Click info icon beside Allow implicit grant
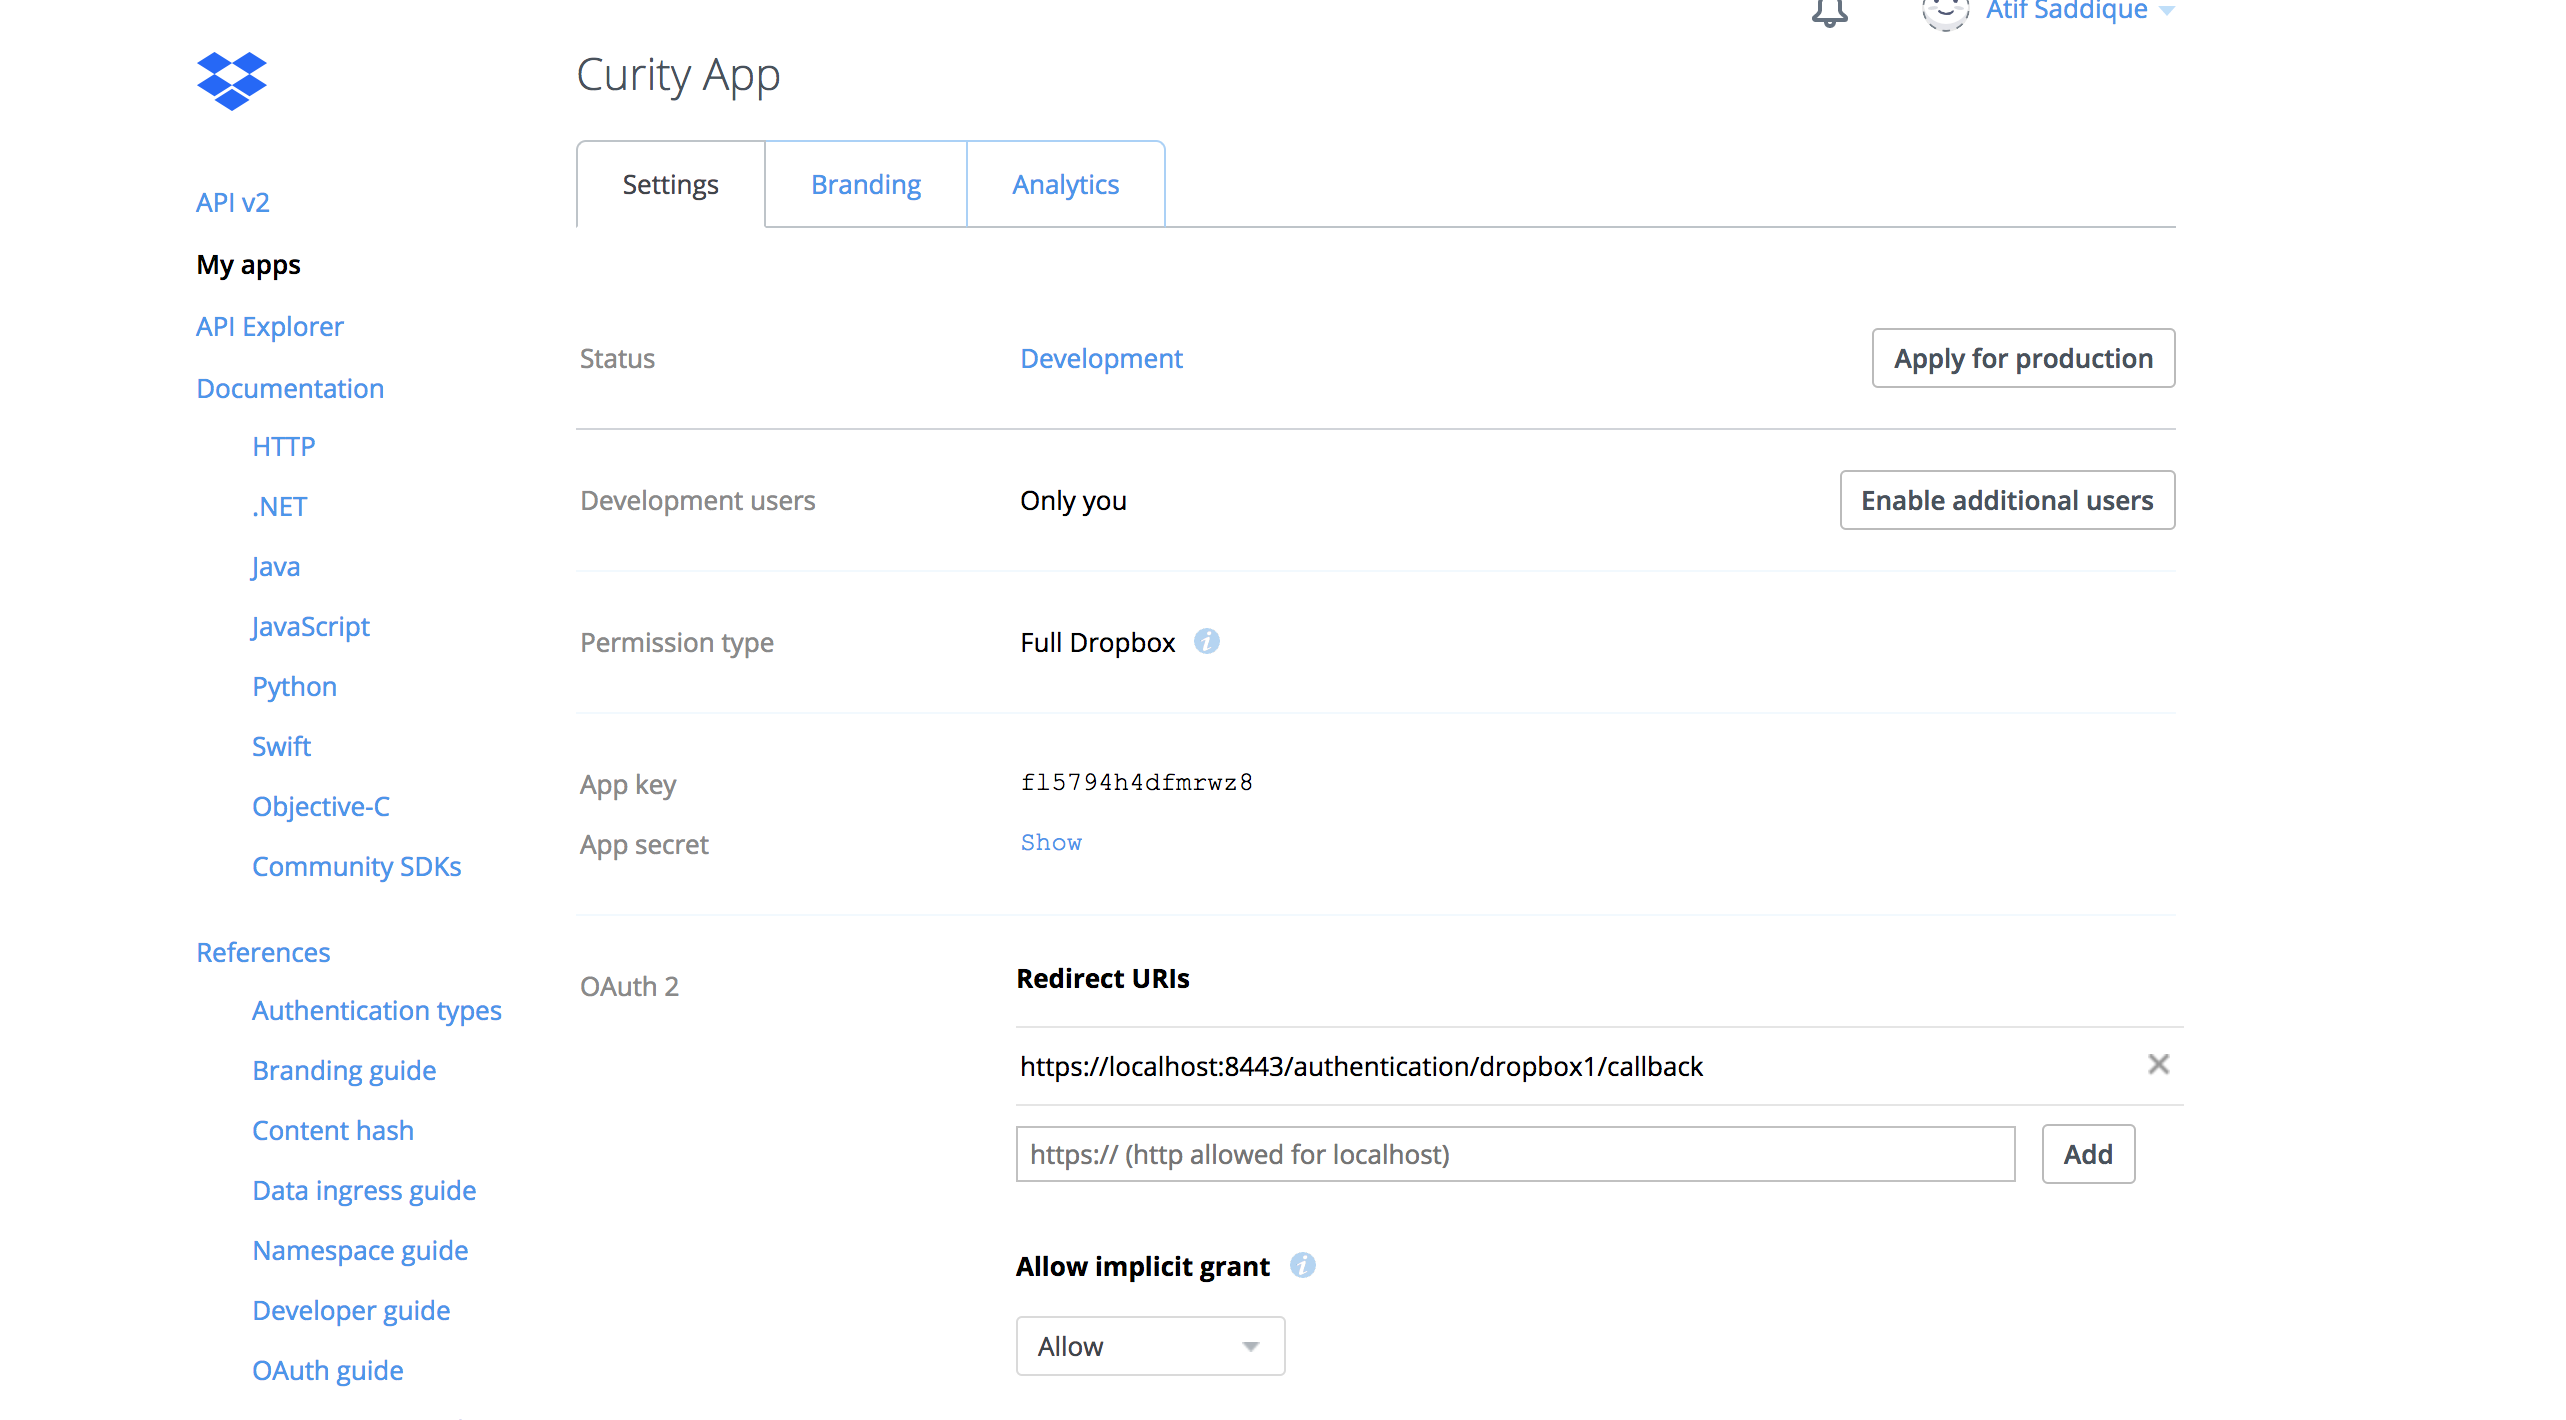This screenshot has width=2566, height=1420. click(x=1302, y=1265)
